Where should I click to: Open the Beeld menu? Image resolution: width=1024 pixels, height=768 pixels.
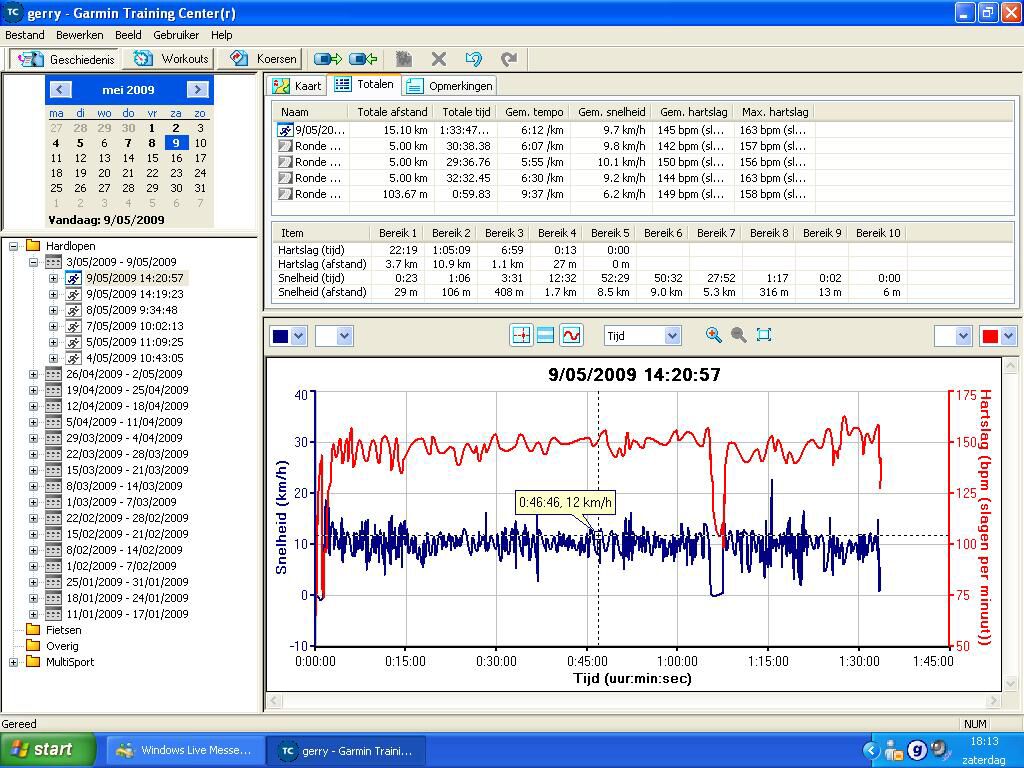[128, 35]
